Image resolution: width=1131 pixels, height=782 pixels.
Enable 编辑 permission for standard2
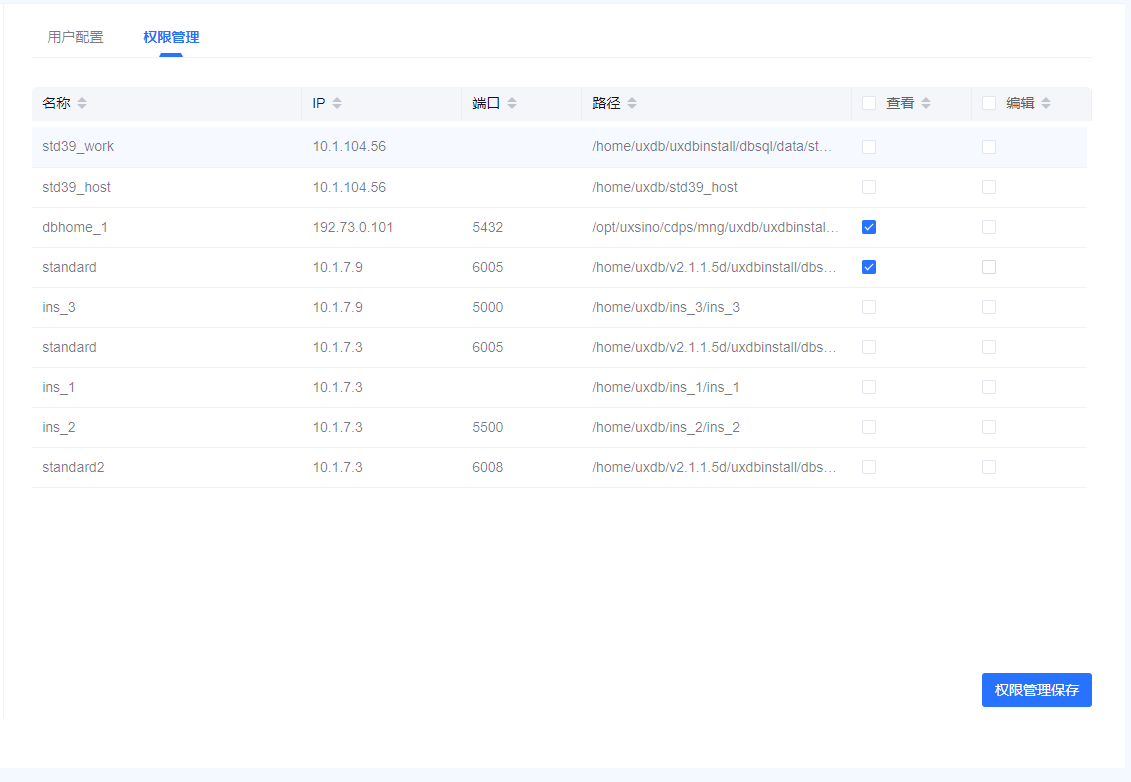[989, 467]
